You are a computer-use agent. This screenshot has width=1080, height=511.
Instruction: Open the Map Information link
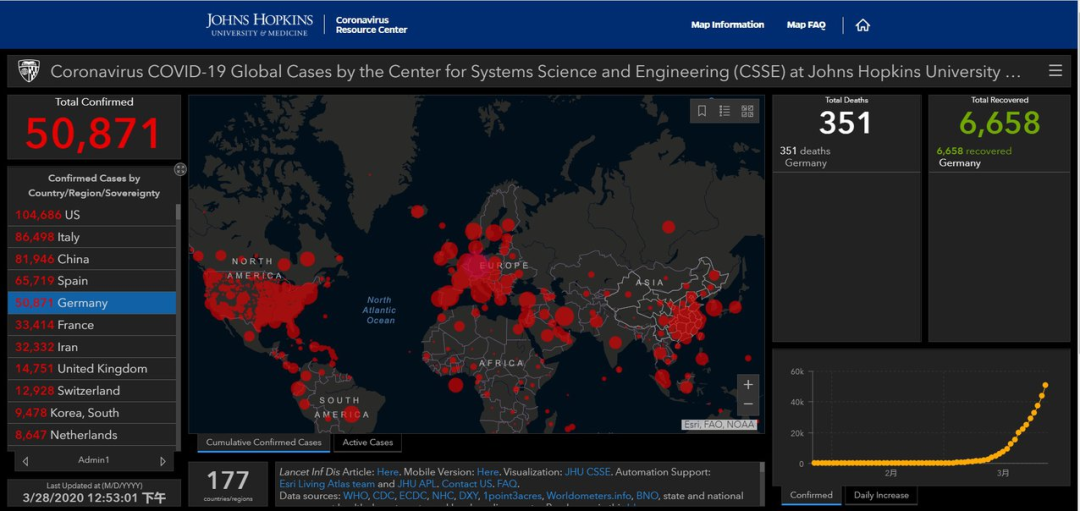click(727, 25)
